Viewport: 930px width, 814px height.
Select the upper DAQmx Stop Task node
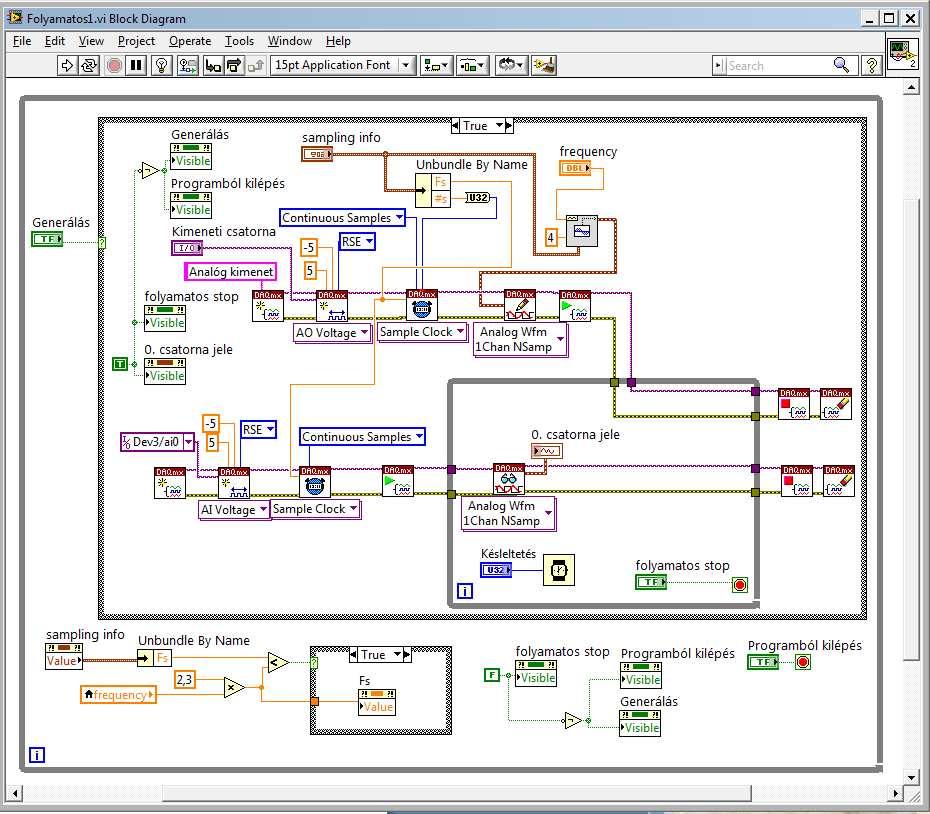794,405
